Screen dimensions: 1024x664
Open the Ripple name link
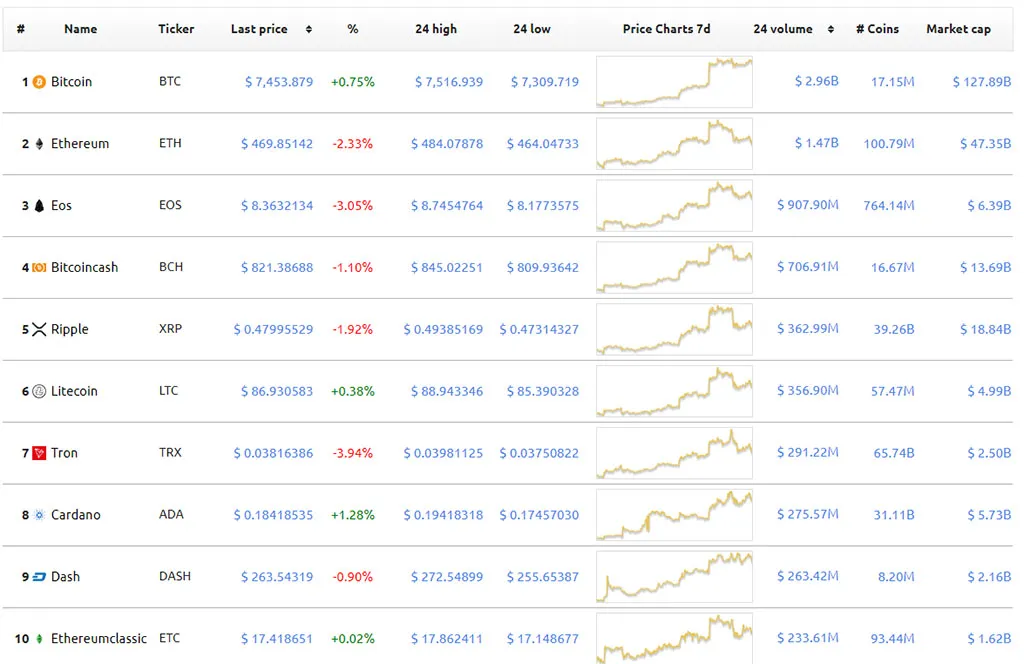(x=69, y=329)
